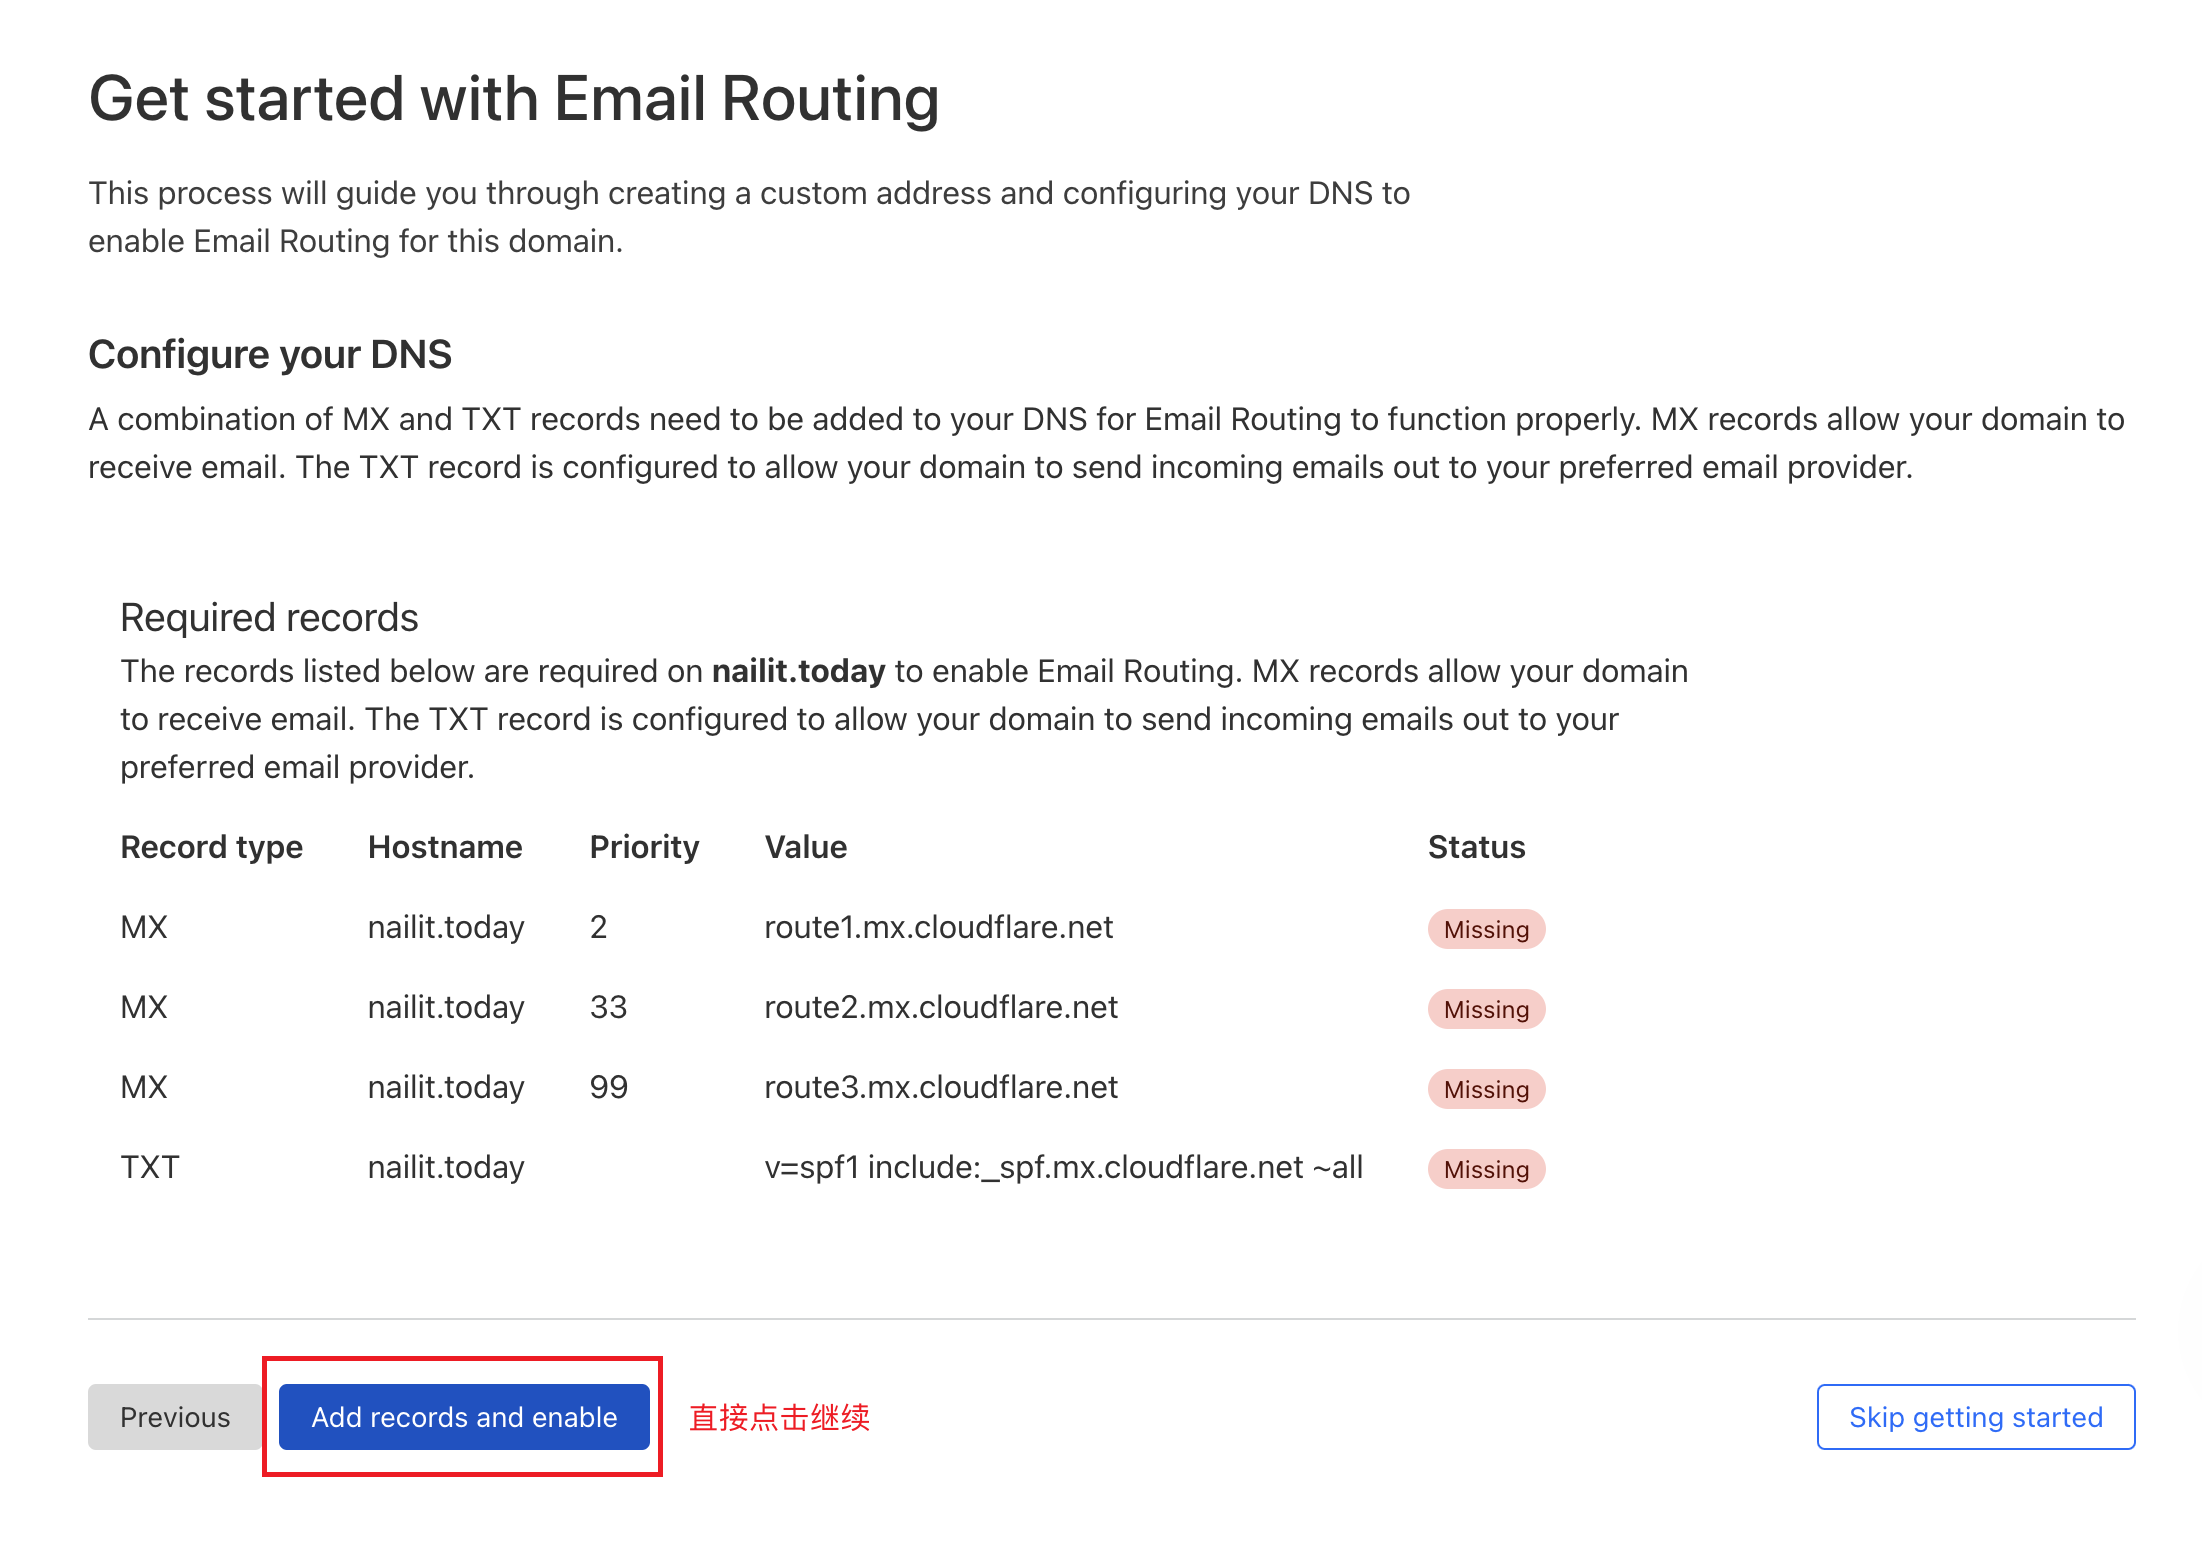Click the Missing badge for route1.mx.cloudflare.net
This screenshot has width=2202, height=1546.
[x=1485, y=929]
